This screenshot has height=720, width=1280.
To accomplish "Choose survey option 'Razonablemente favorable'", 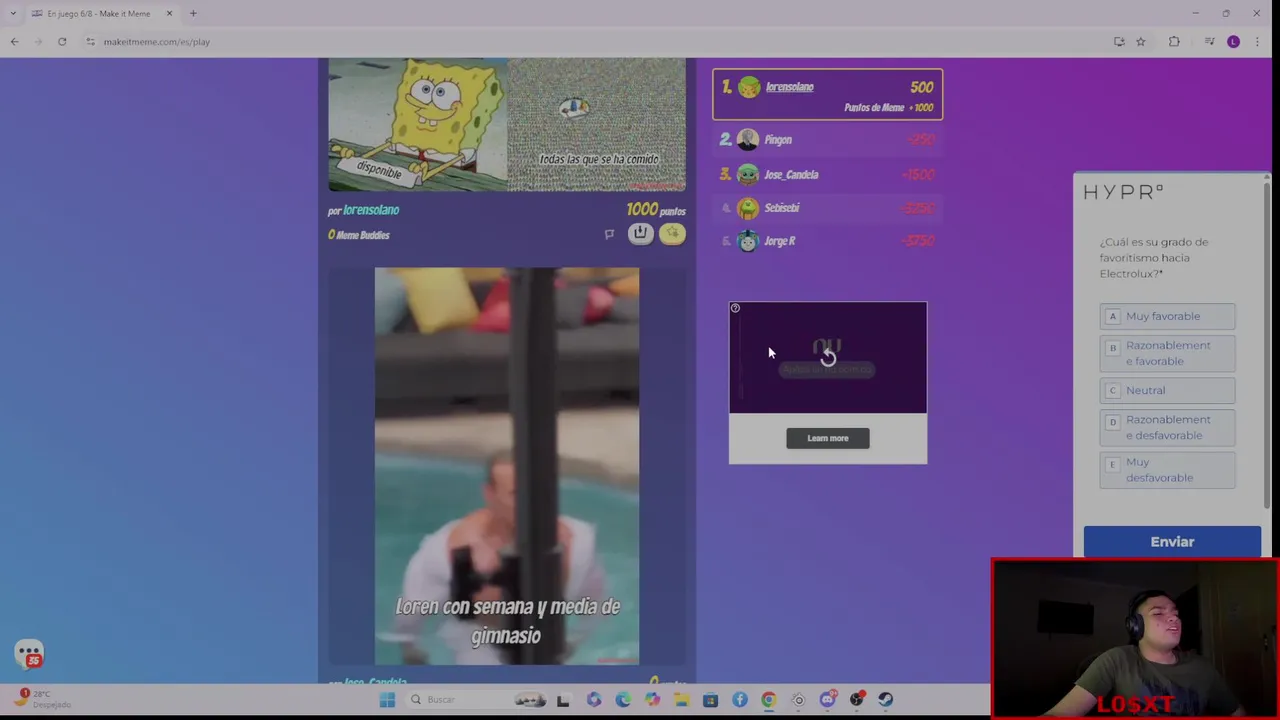I will coord(1167,353).
